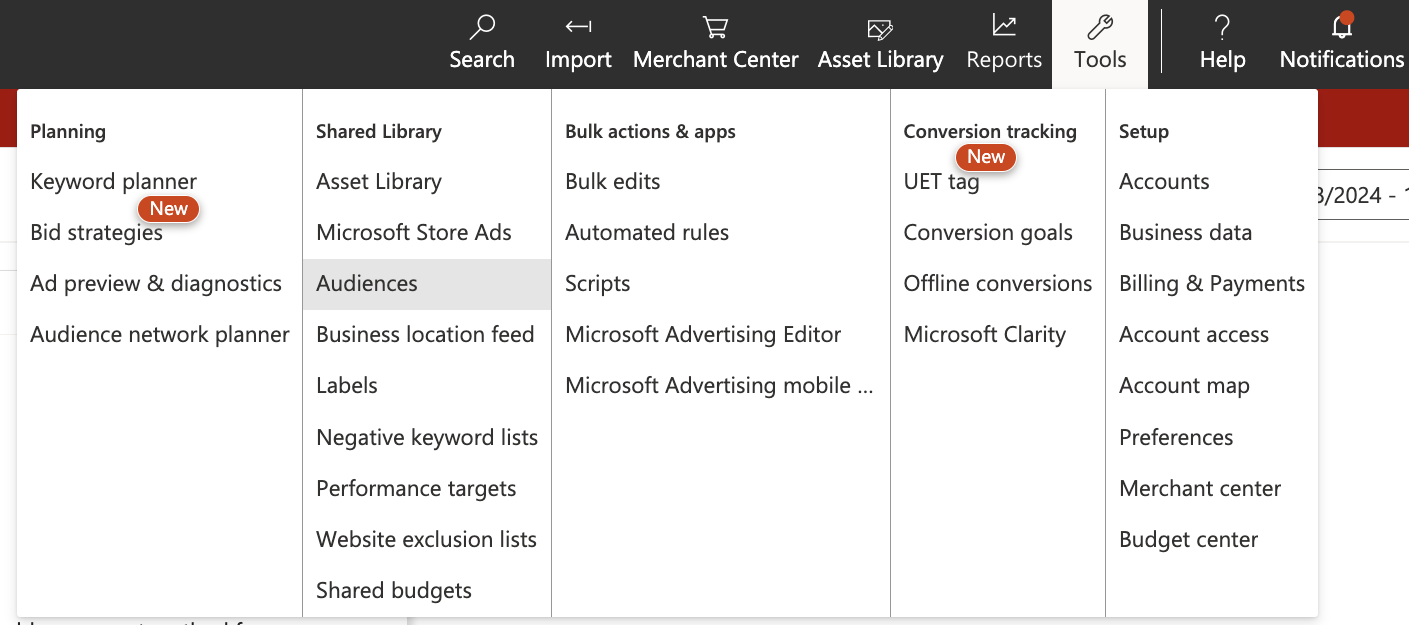
Task: Open Microsoft Advertising Editor
Action: coord(703,334)
